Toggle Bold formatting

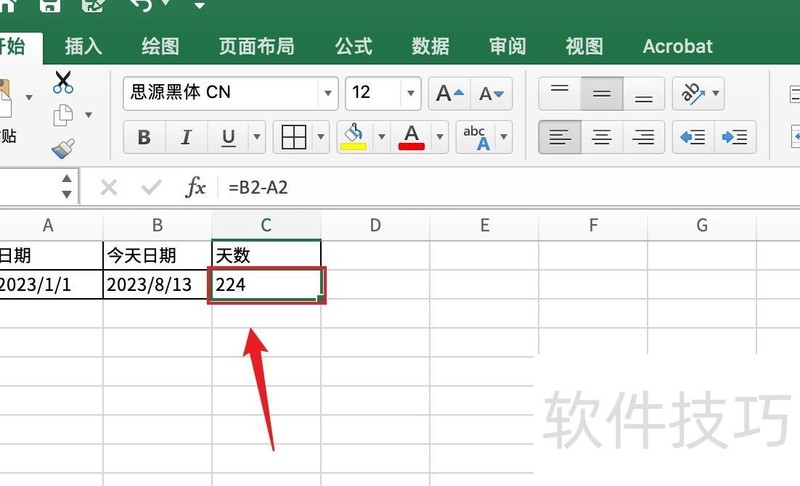coord(144,137)
